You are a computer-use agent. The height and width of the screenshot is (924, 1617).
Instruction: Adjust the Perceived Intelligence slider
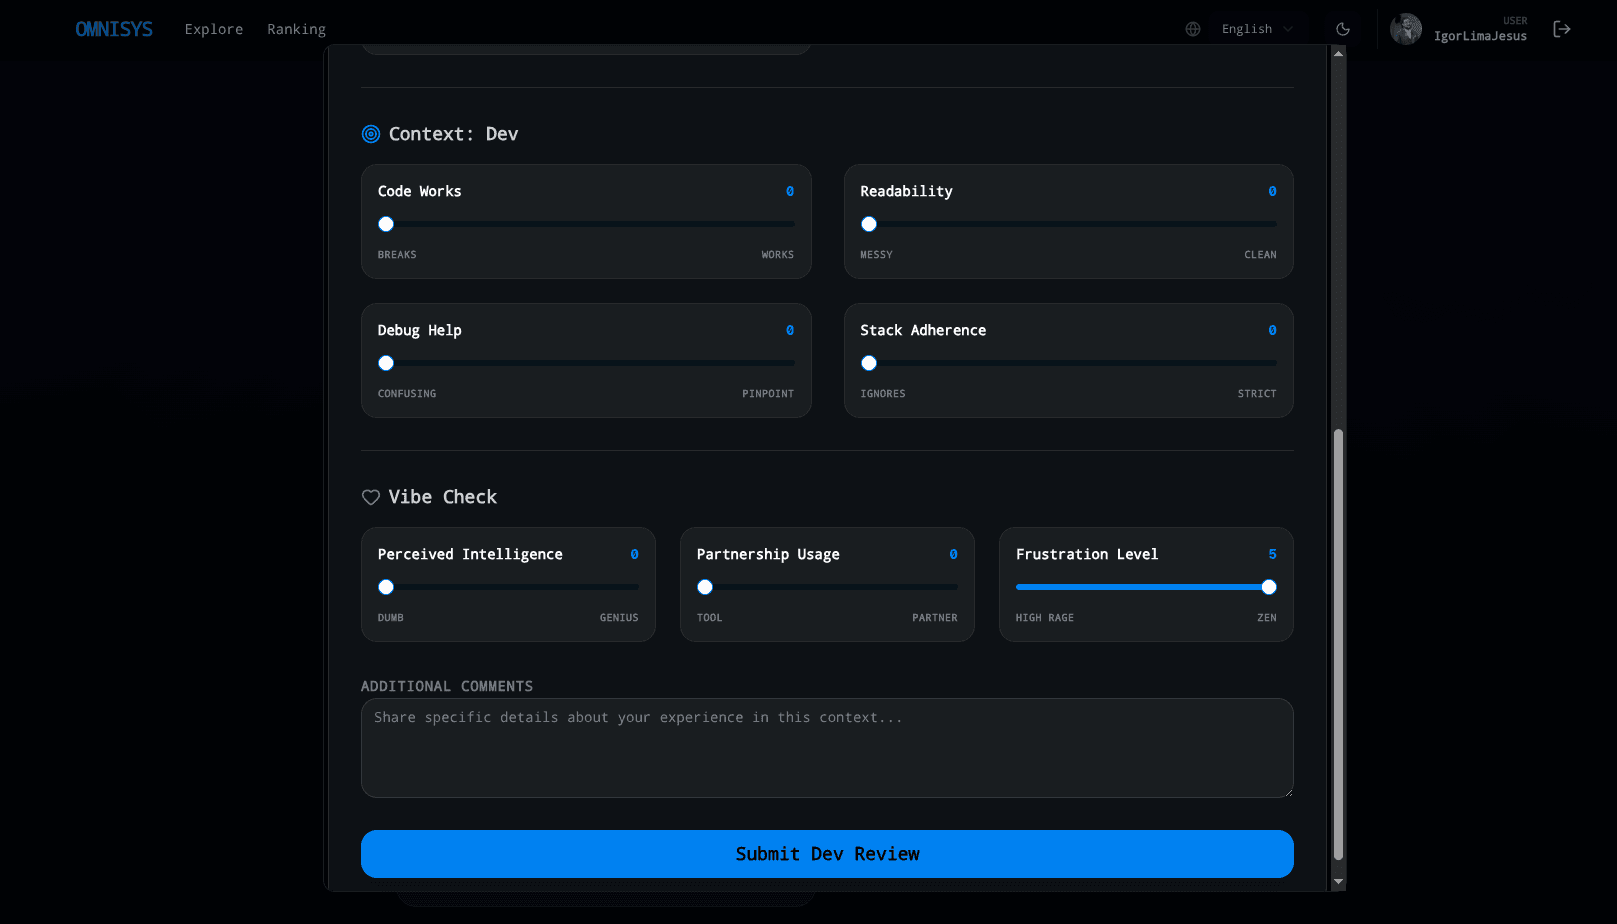(385, 587)
